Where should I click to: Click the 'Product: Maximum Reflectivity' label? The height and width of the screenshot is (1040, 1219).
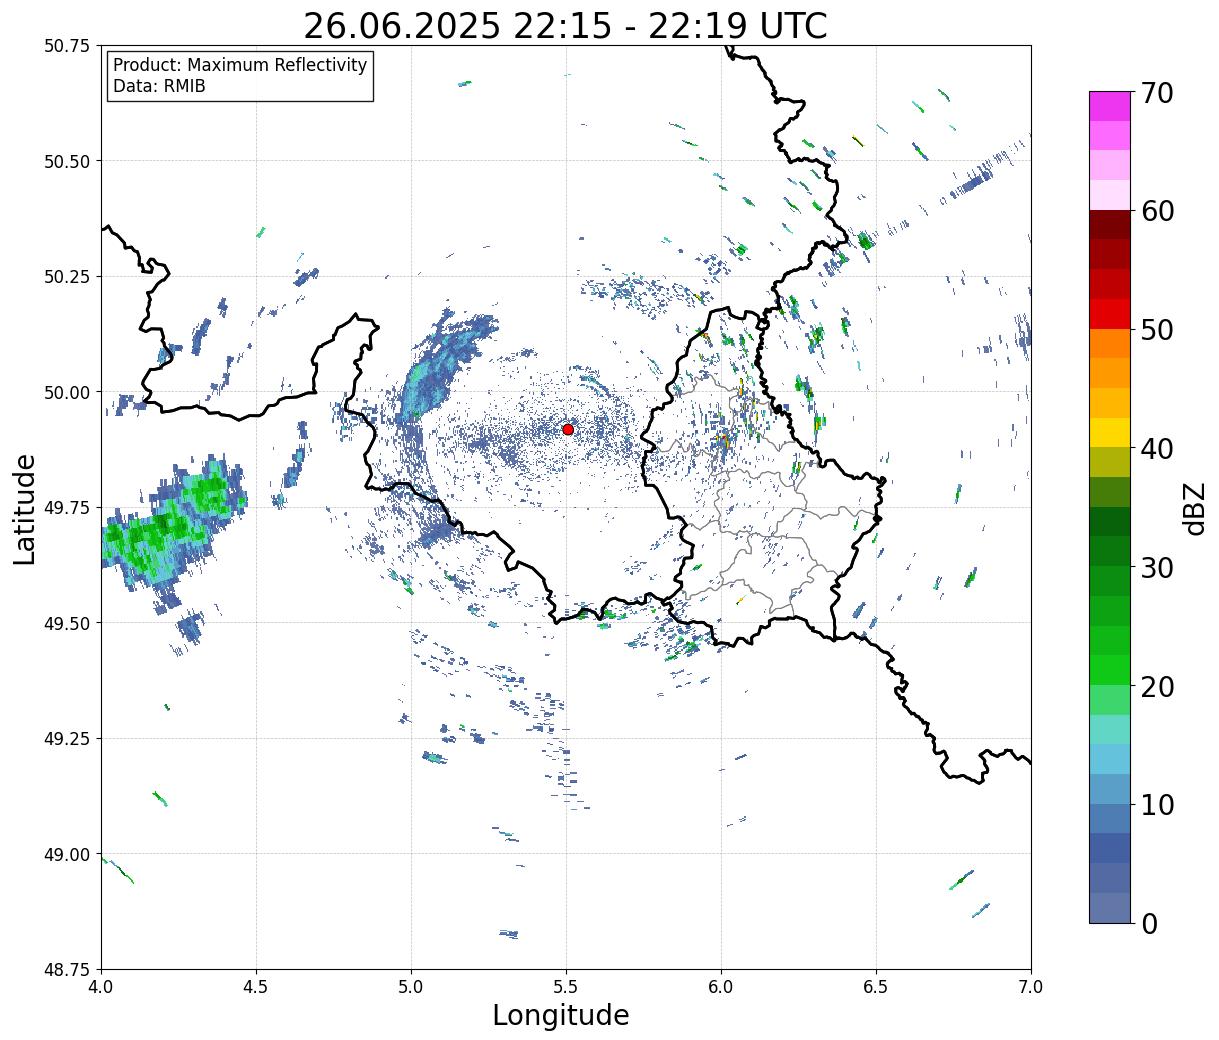[x=240, y=65]
